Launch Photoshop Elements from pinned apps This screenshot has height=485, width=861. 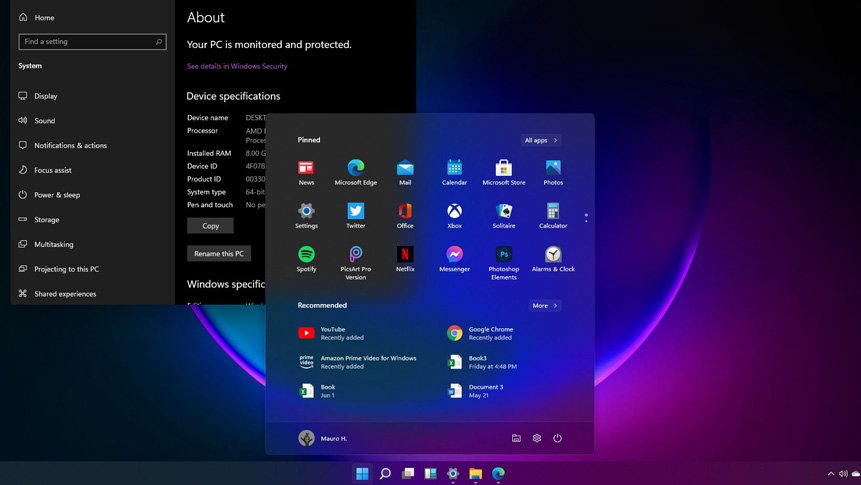[x=503, y=255]
